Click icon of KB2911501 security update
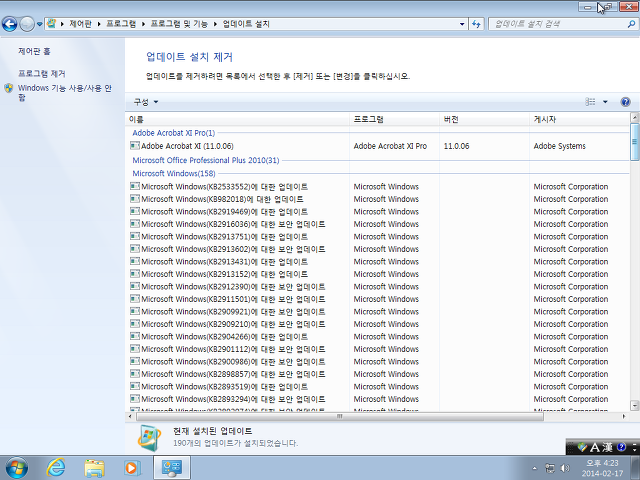Image resolution: width=640 pixels, height=480 pixels. pos(135,299)
